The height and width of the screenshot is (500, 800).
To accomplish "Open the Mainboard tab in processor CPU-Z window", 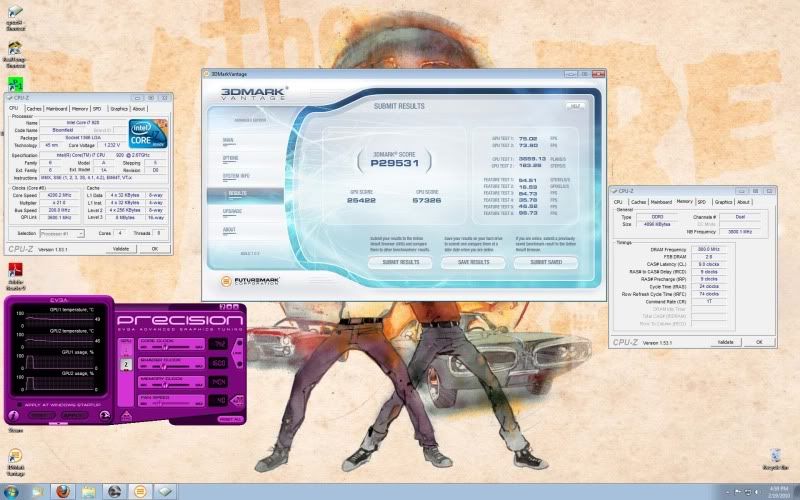I will pos(56,109).
